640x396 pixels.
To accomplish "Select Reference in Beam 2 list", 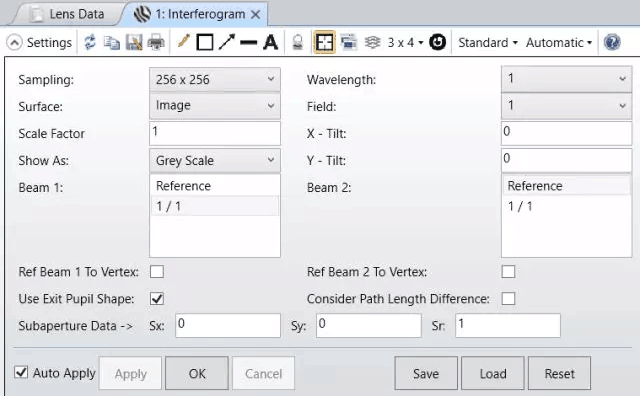I will pyautogui.click(x=567, y=186).
